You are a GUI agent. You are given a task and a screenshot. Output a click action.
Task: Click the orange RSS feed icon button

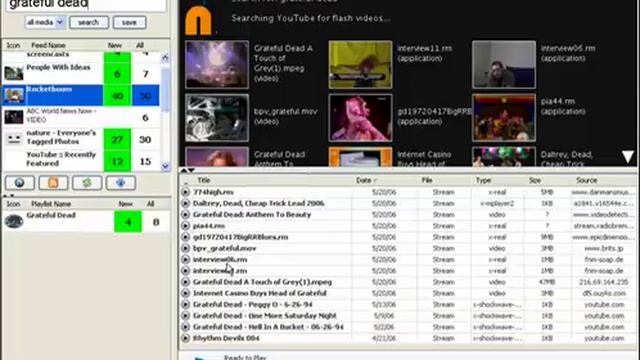(53, 183)
